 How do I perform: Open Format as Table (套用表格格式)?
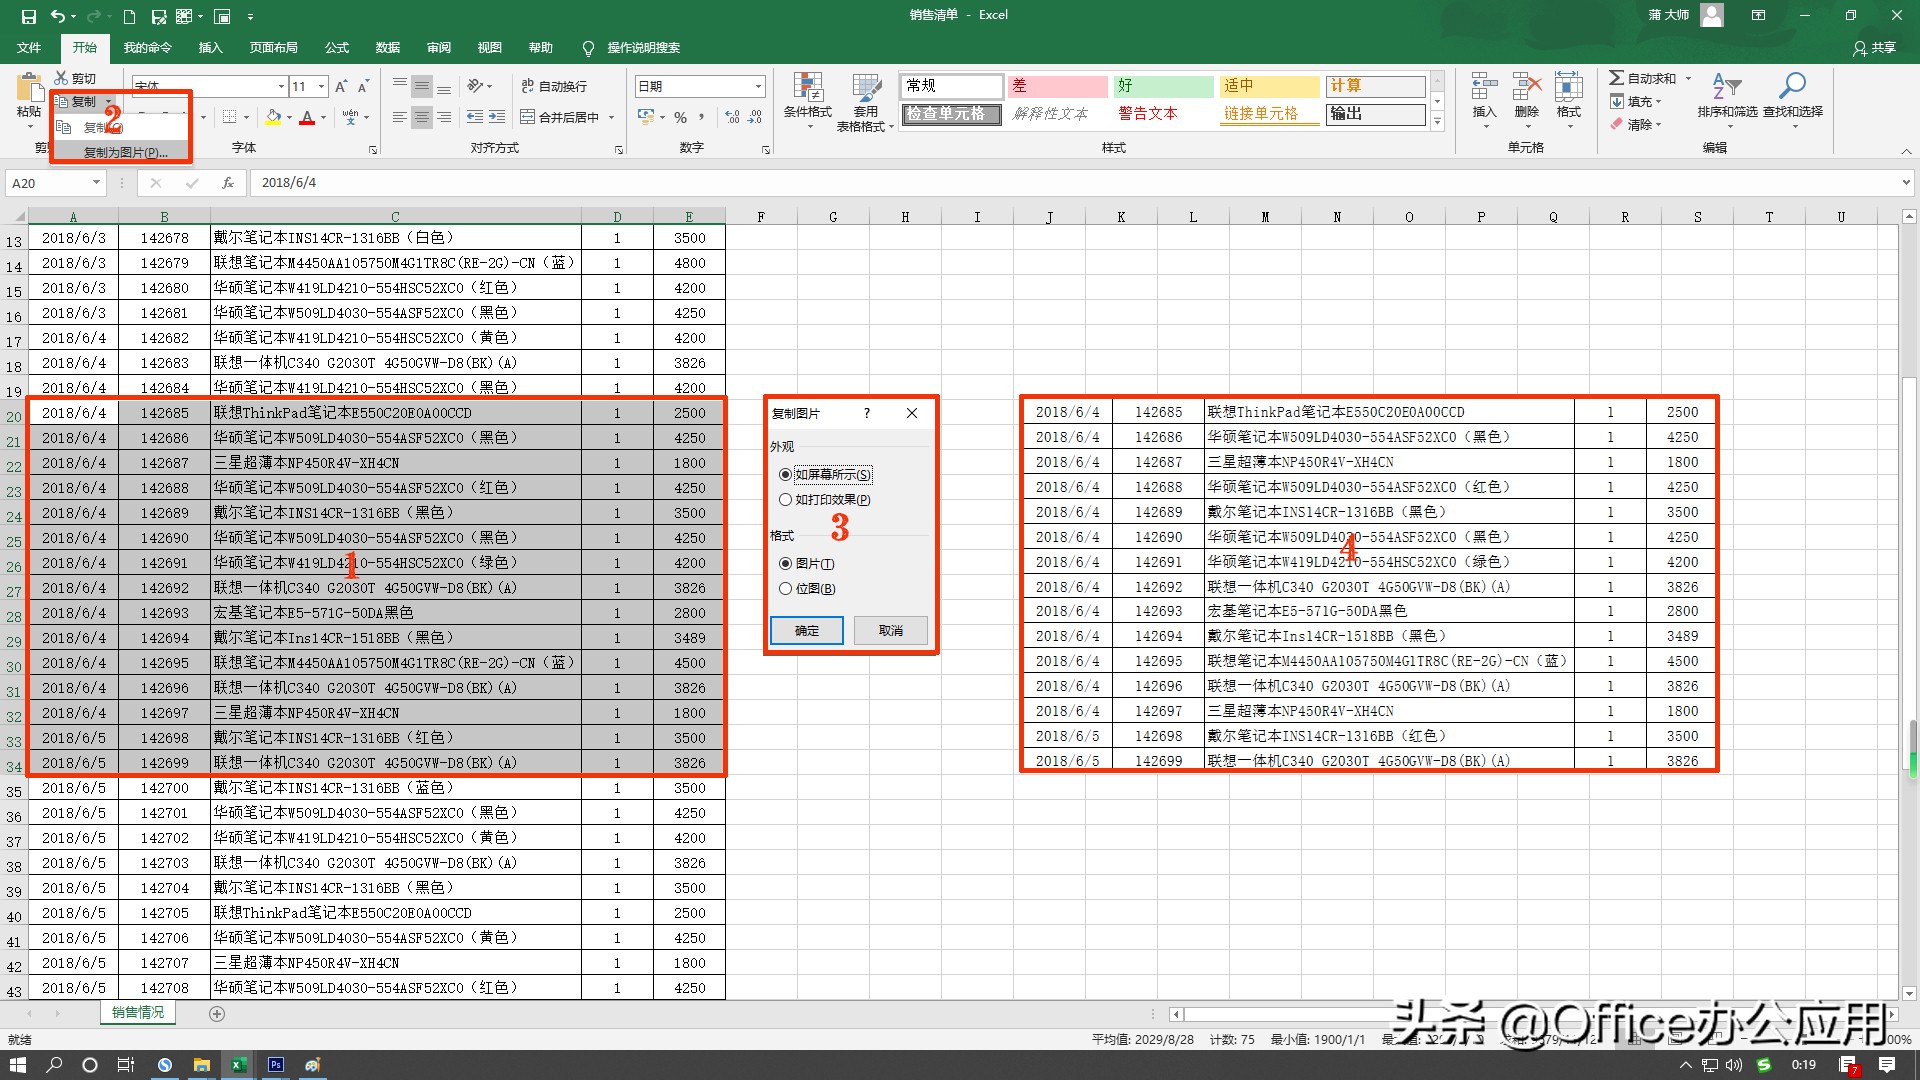point(865,100)
